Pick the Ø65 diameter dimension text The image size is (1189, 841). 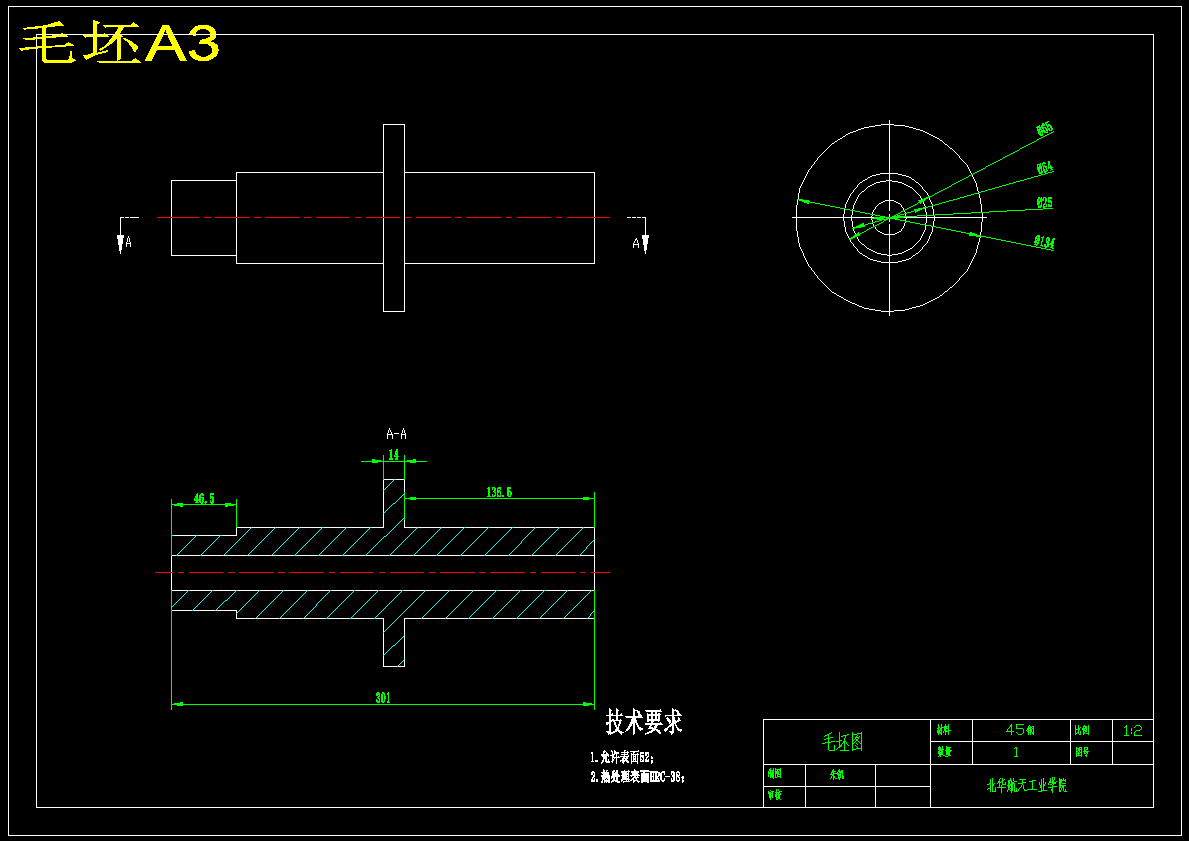pos(1045,129)
